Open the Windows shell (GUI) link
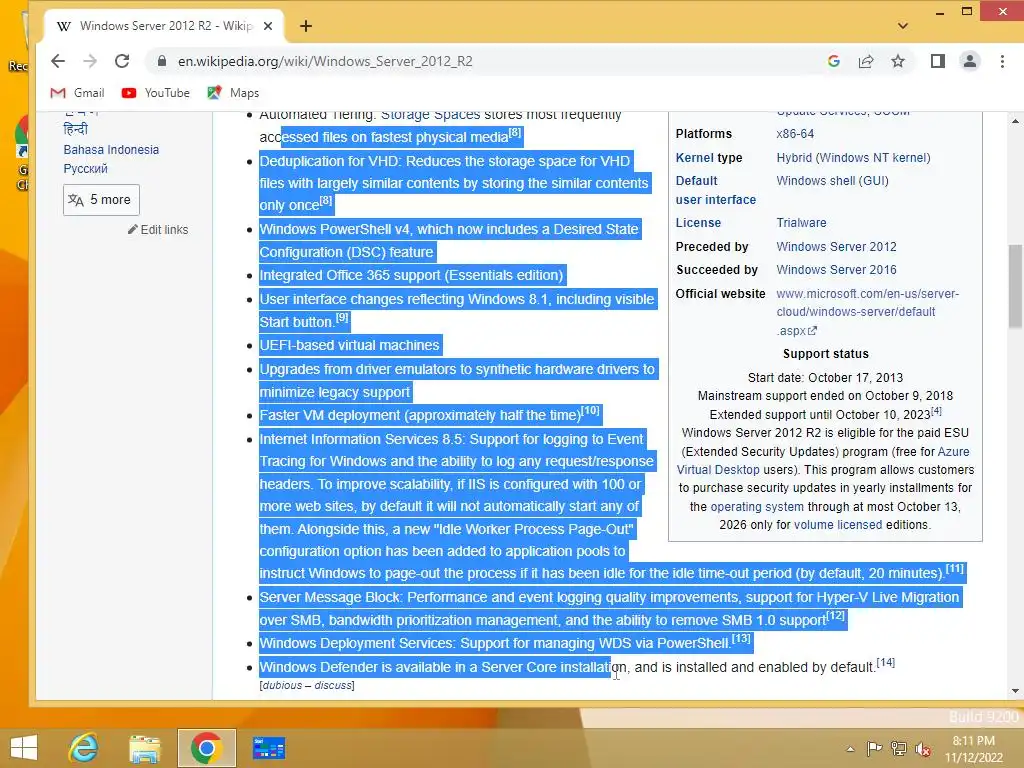The width and height of the screenshot is (1024, 768). pos(832,181)
